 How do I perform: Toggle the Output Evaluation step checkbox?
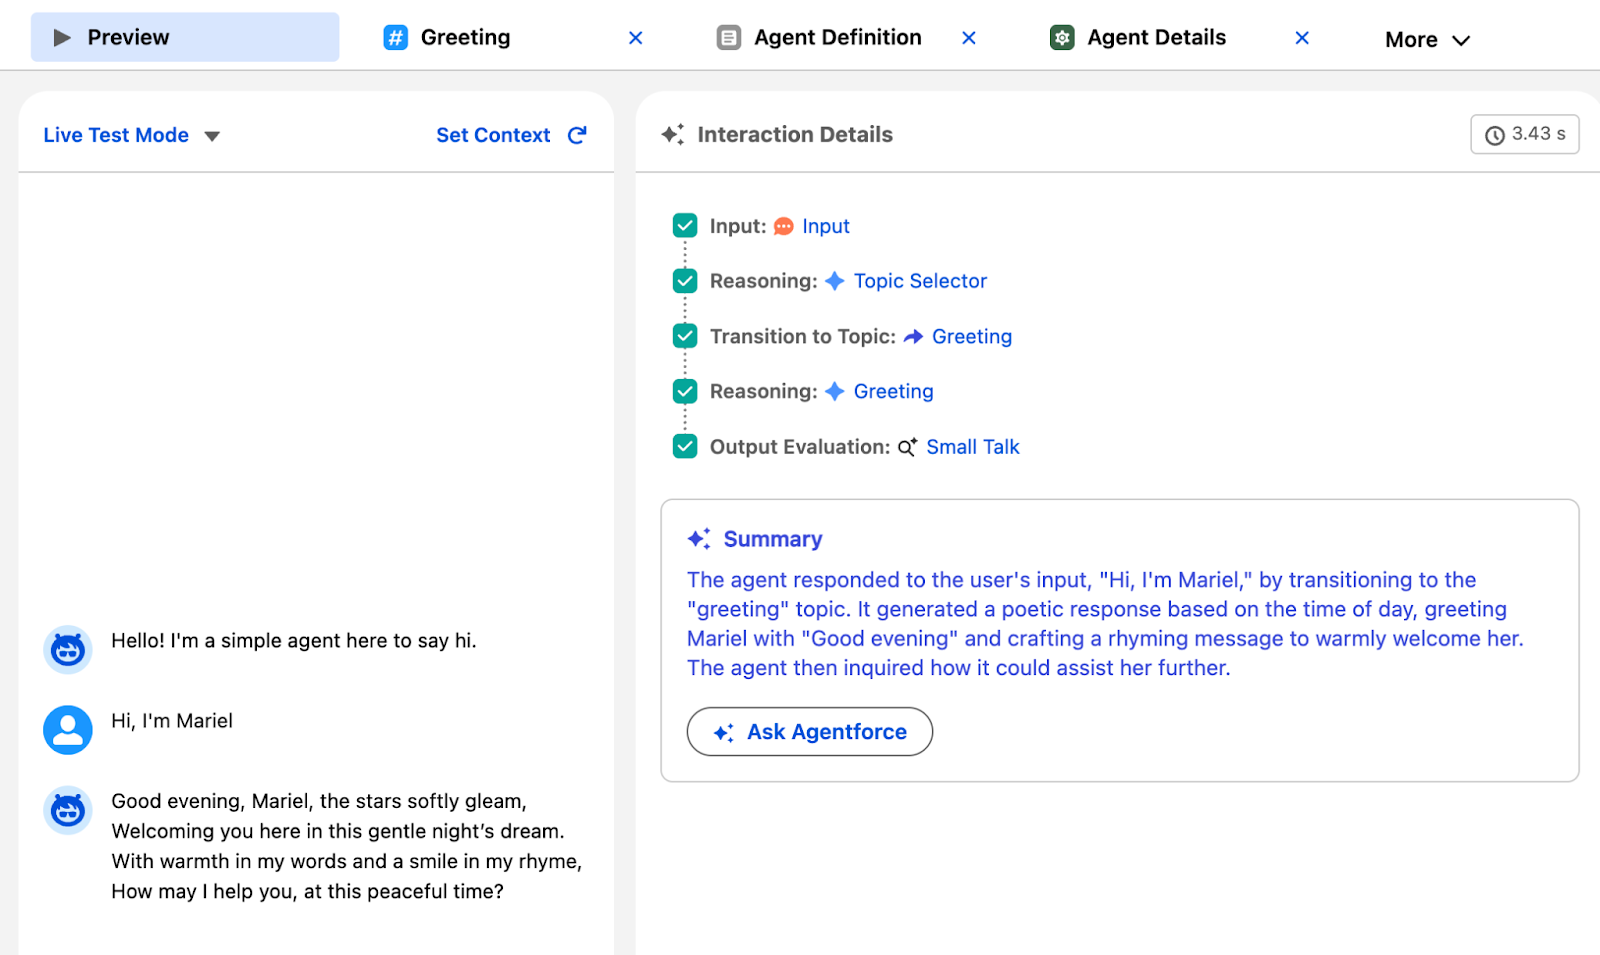[685, 446]
